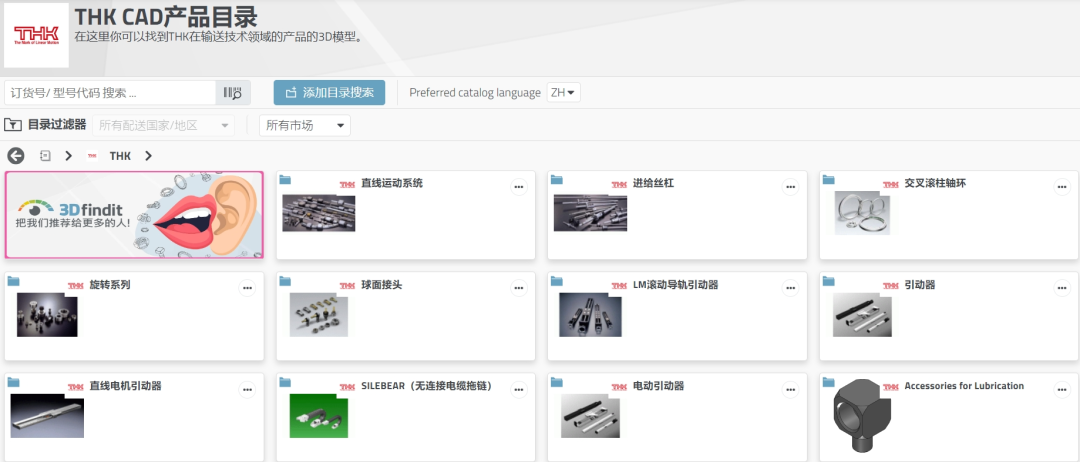The height and width of the screenshot is (462, 1080).
Task: Expand chevron after catalog root icon
Action: coord(68,156)
